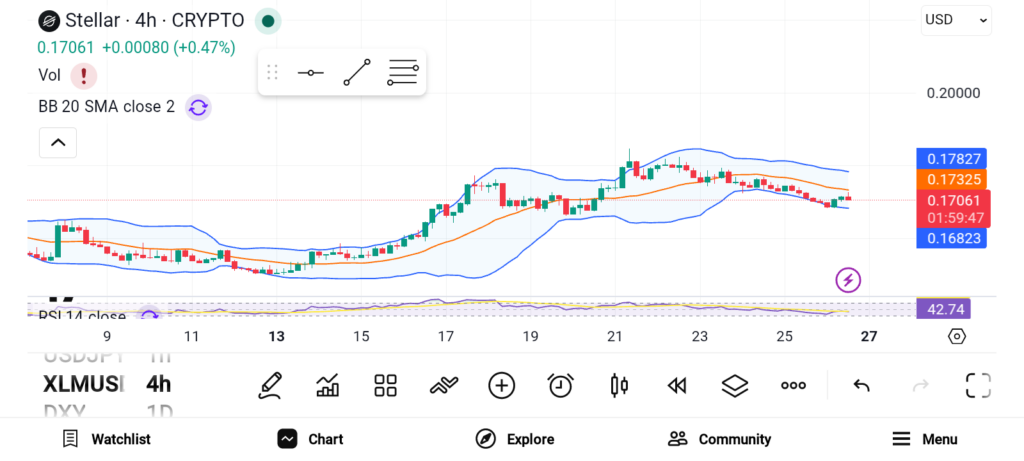Open the object tree layers icon
Viewport: 1024px width, 461px height.
[735, 385]
